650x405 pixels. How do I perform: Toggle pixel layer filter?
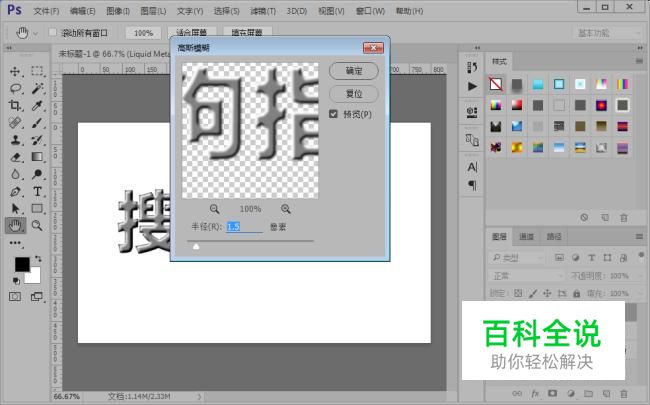(559, 257)
